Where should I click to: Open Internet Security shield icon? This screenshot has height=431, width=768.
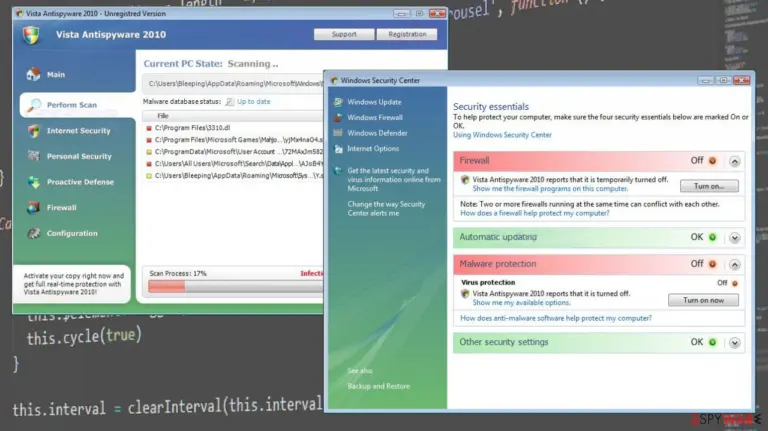pyautogui.click(x=34, y=131)
